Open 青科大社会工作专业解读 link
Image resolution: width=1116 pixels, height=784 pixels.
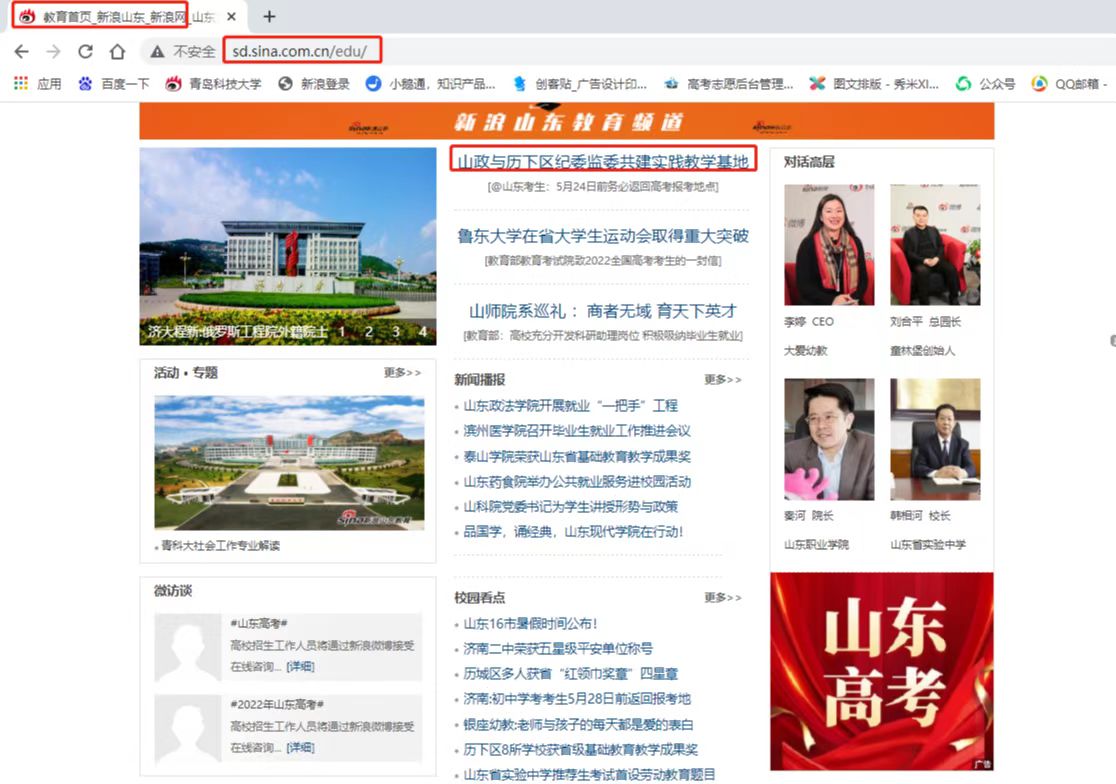[221, 546]
